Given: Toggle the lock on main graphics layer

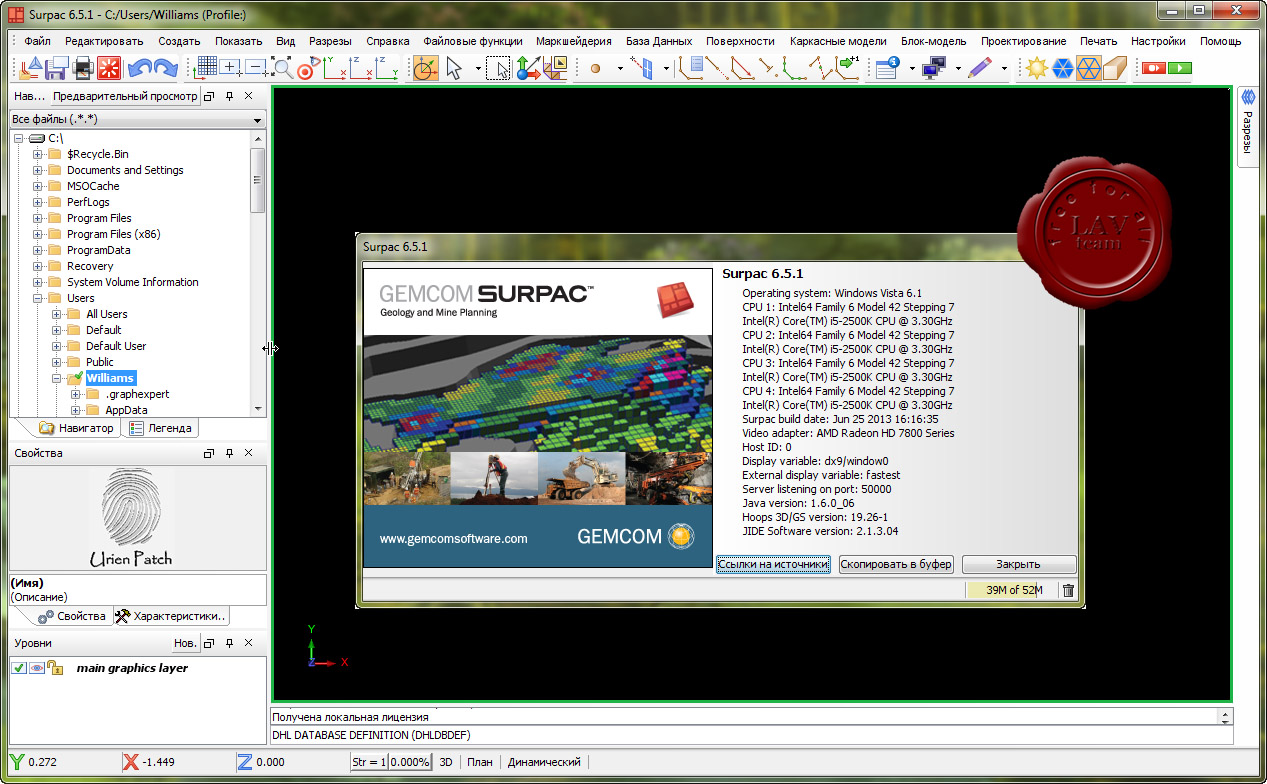Looking at the screenshot, I should 55,668.
